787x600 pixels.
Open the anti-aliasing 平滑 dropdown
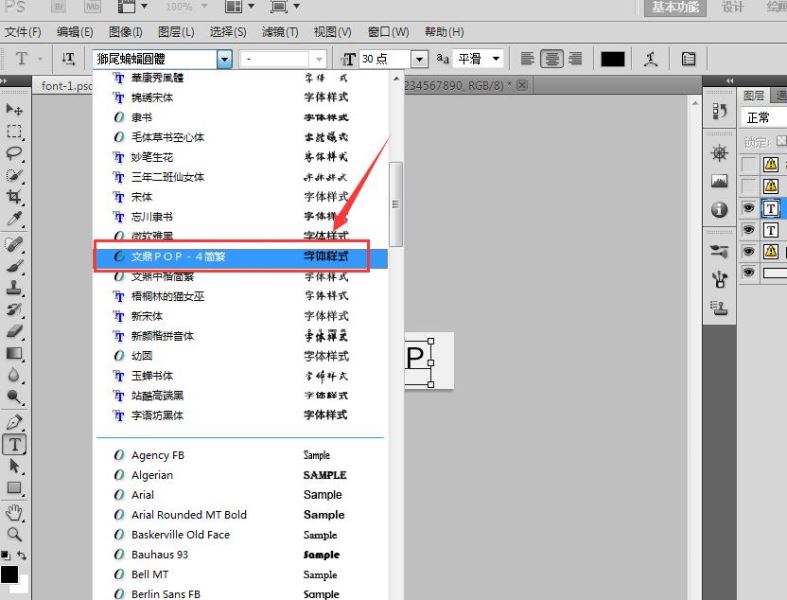[x=478, y=59]
